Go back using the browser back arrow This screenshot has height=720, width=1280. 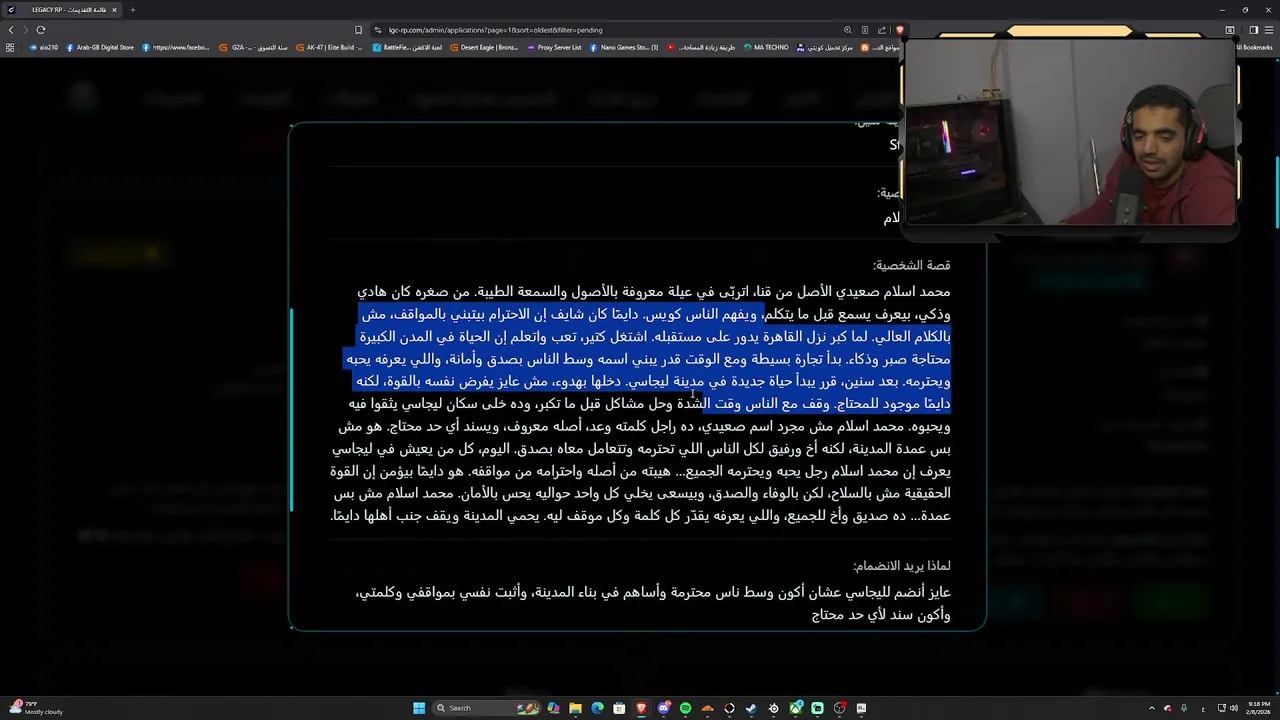point(11,30)
